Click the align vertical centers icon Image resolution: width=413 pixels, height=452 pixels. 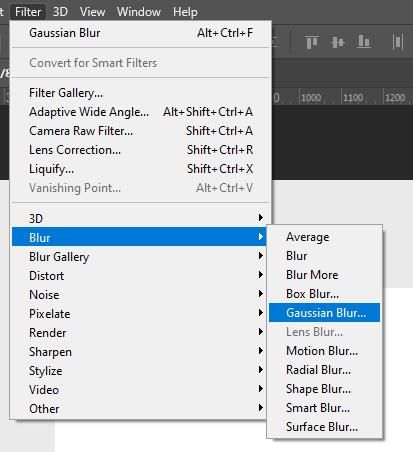[x=337, y=42]
